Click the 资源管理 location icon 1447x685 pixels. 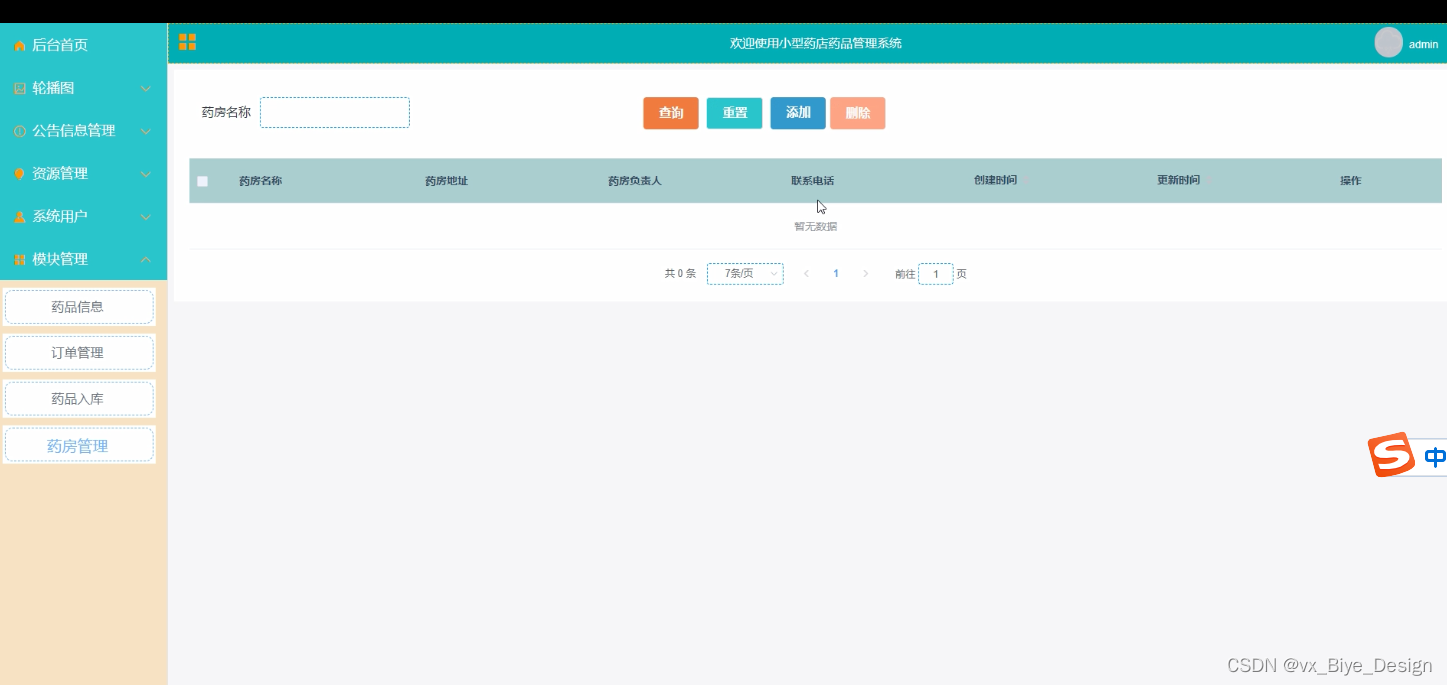point(20,174)
